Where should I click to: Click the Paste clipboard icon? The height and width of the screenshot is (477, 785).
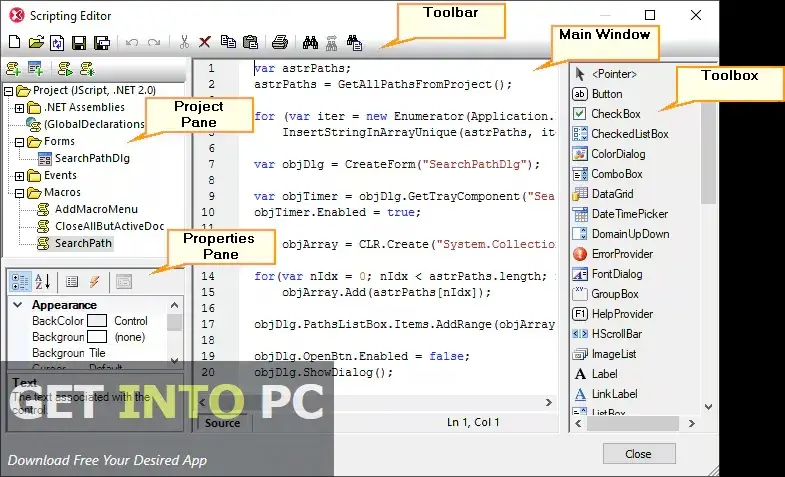(250, 43)
